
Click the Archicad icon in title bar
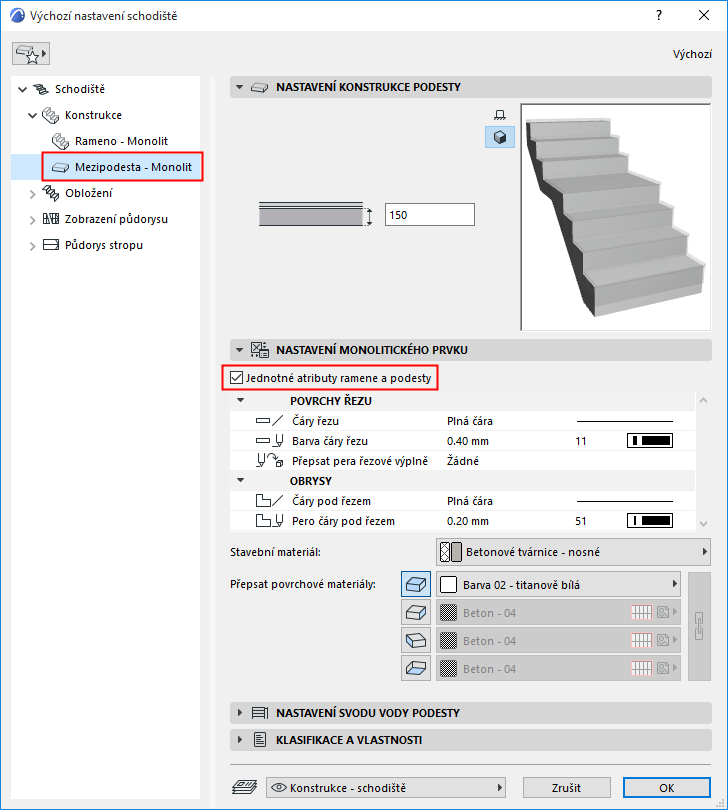point(17,16)
